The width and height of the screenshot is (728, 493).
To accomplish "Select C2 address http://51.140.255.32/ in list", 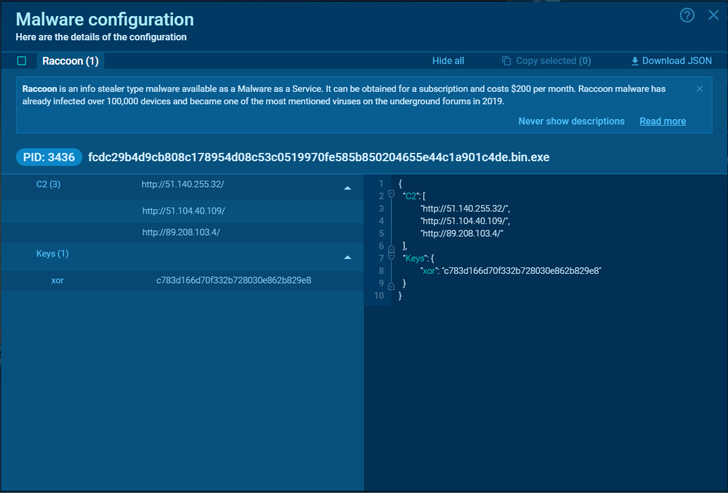I will click(x=182, y=184).
